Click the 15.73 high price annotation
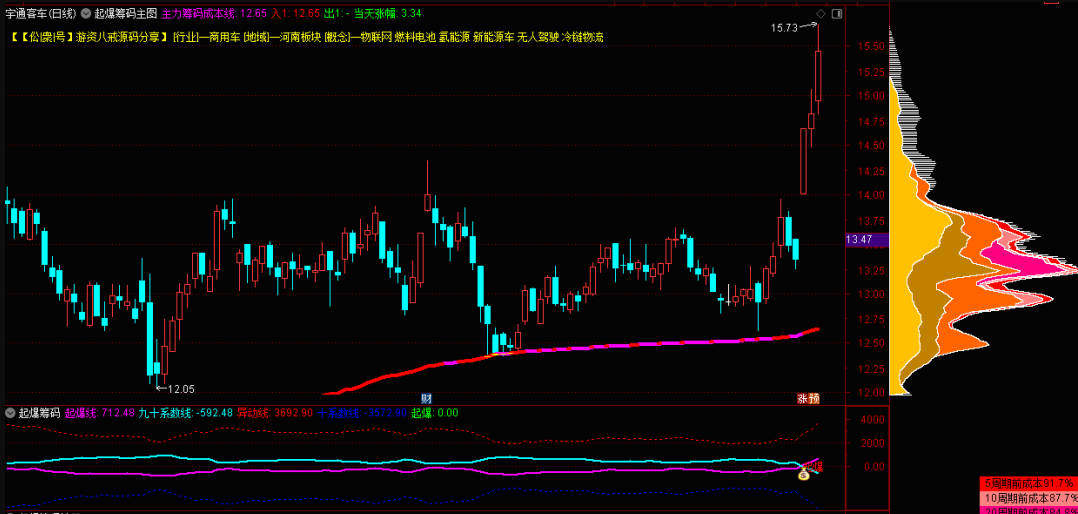Screen dimensions: 1078x514 point(783,27)
